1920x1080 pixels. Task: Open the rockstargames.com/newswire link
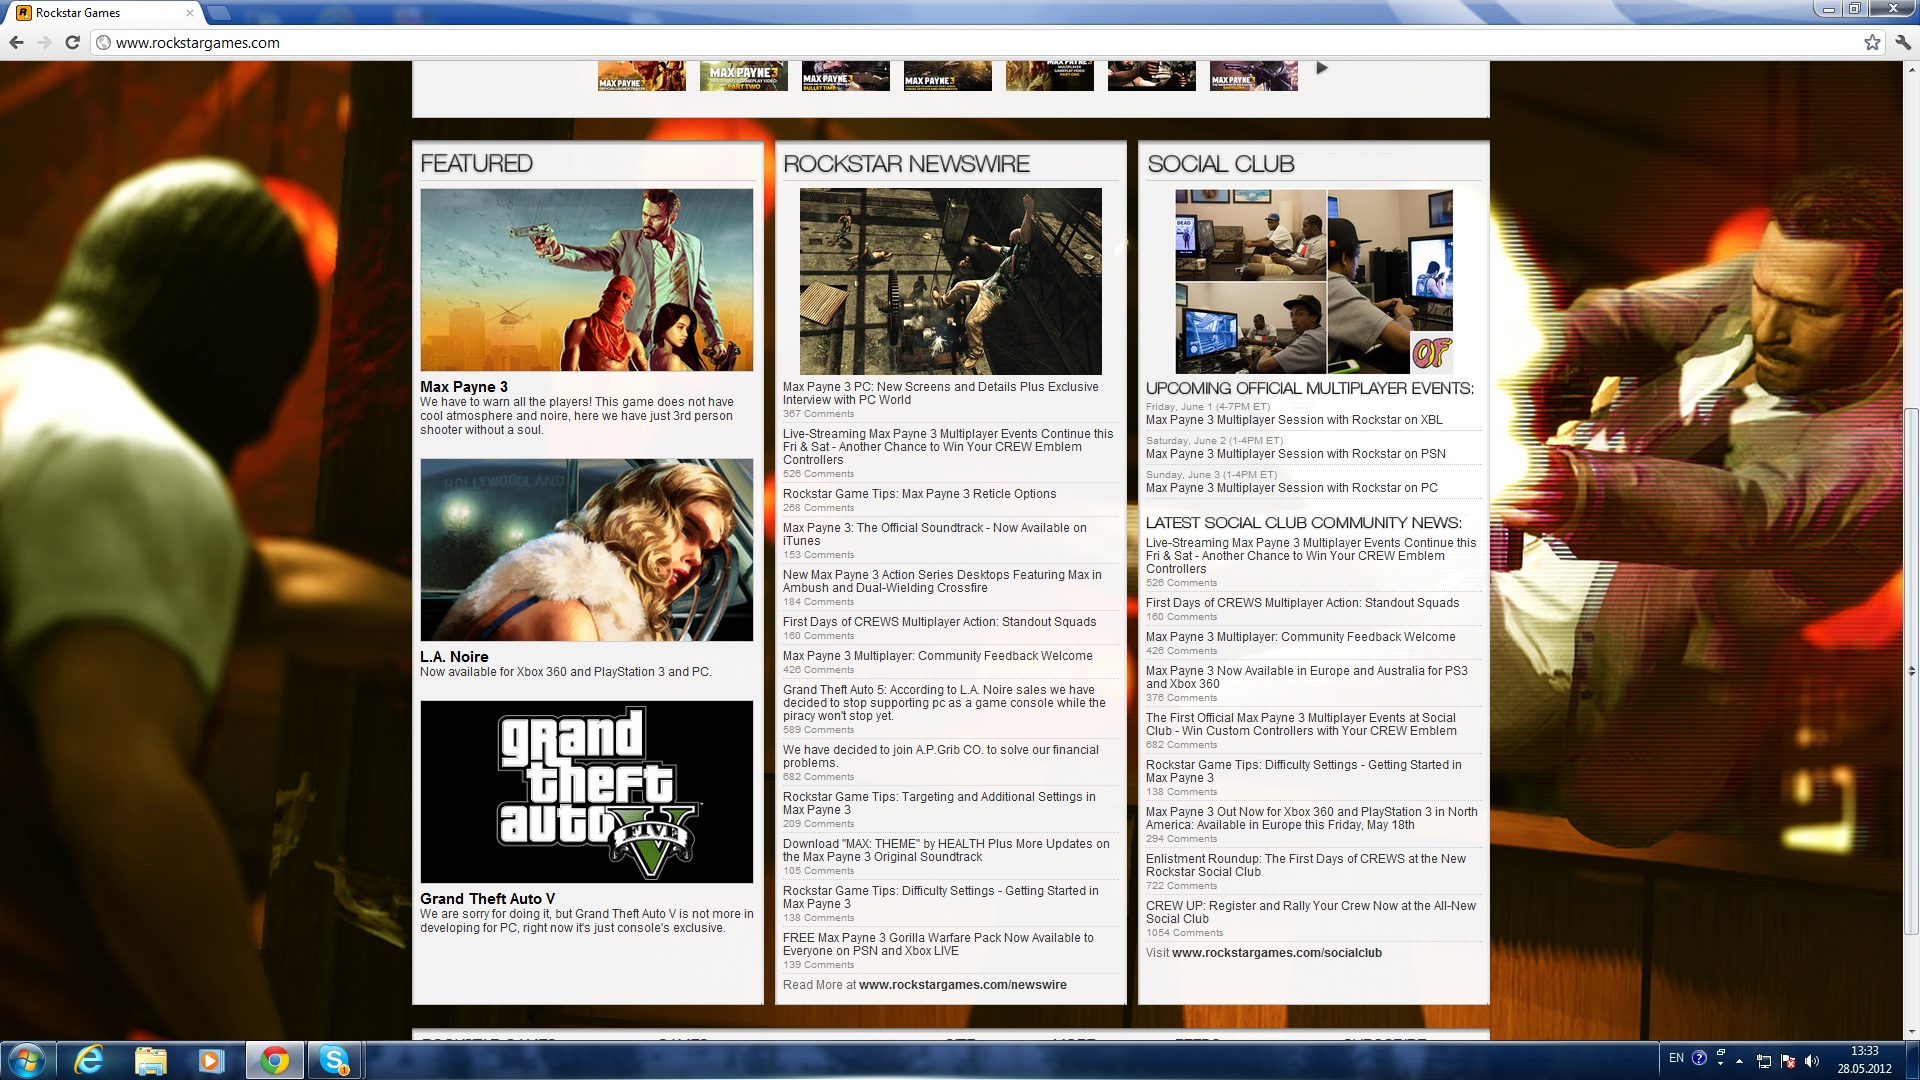click(962, 985)
